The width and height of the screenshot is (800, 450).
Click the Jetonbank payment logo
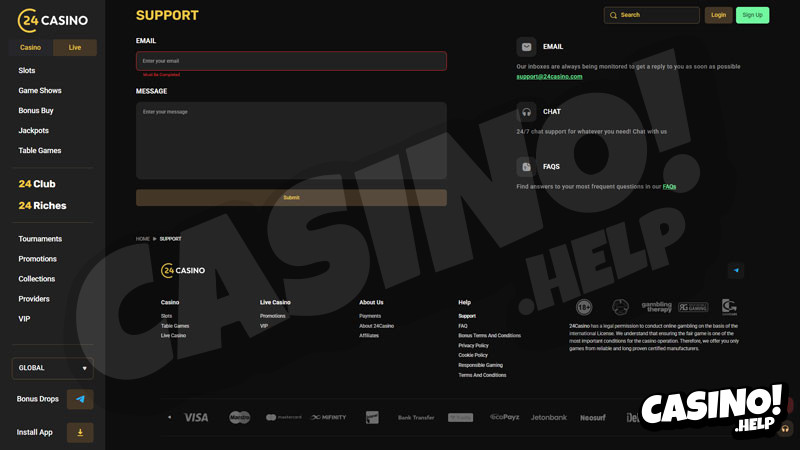(x=548, y=417)
